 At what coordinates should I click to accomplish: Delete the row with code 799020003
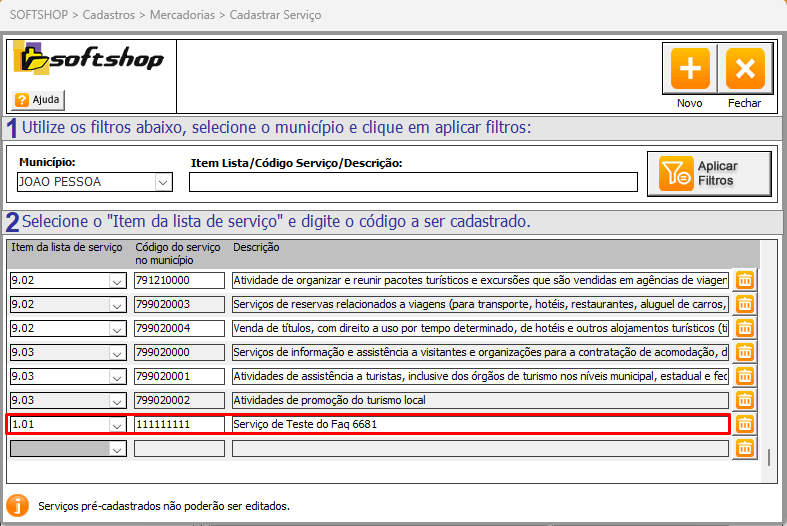[745, 304]
